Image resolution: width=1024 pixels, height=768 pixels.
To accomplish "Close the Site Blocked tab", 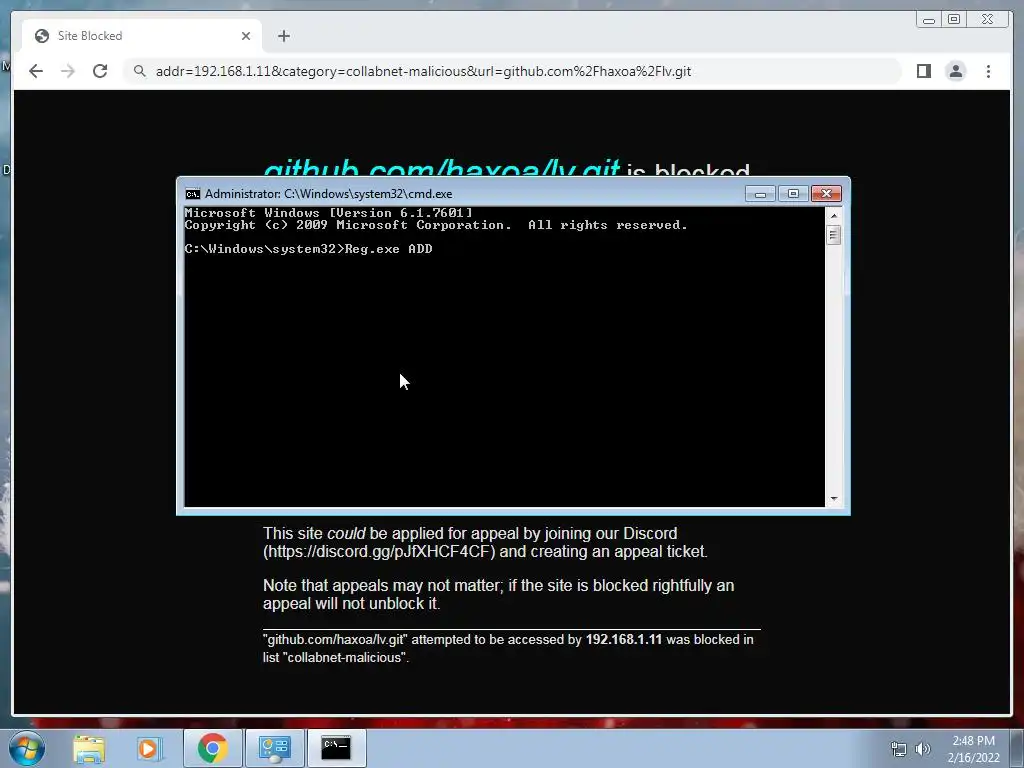I will (246, 36).
